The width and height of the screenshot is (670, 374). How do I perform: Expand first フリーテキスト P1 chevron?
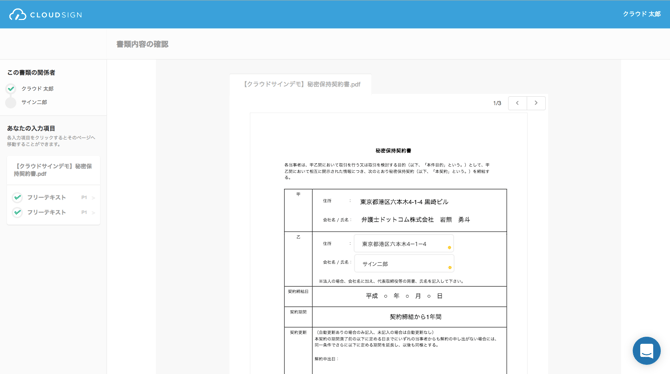point(93,197)
